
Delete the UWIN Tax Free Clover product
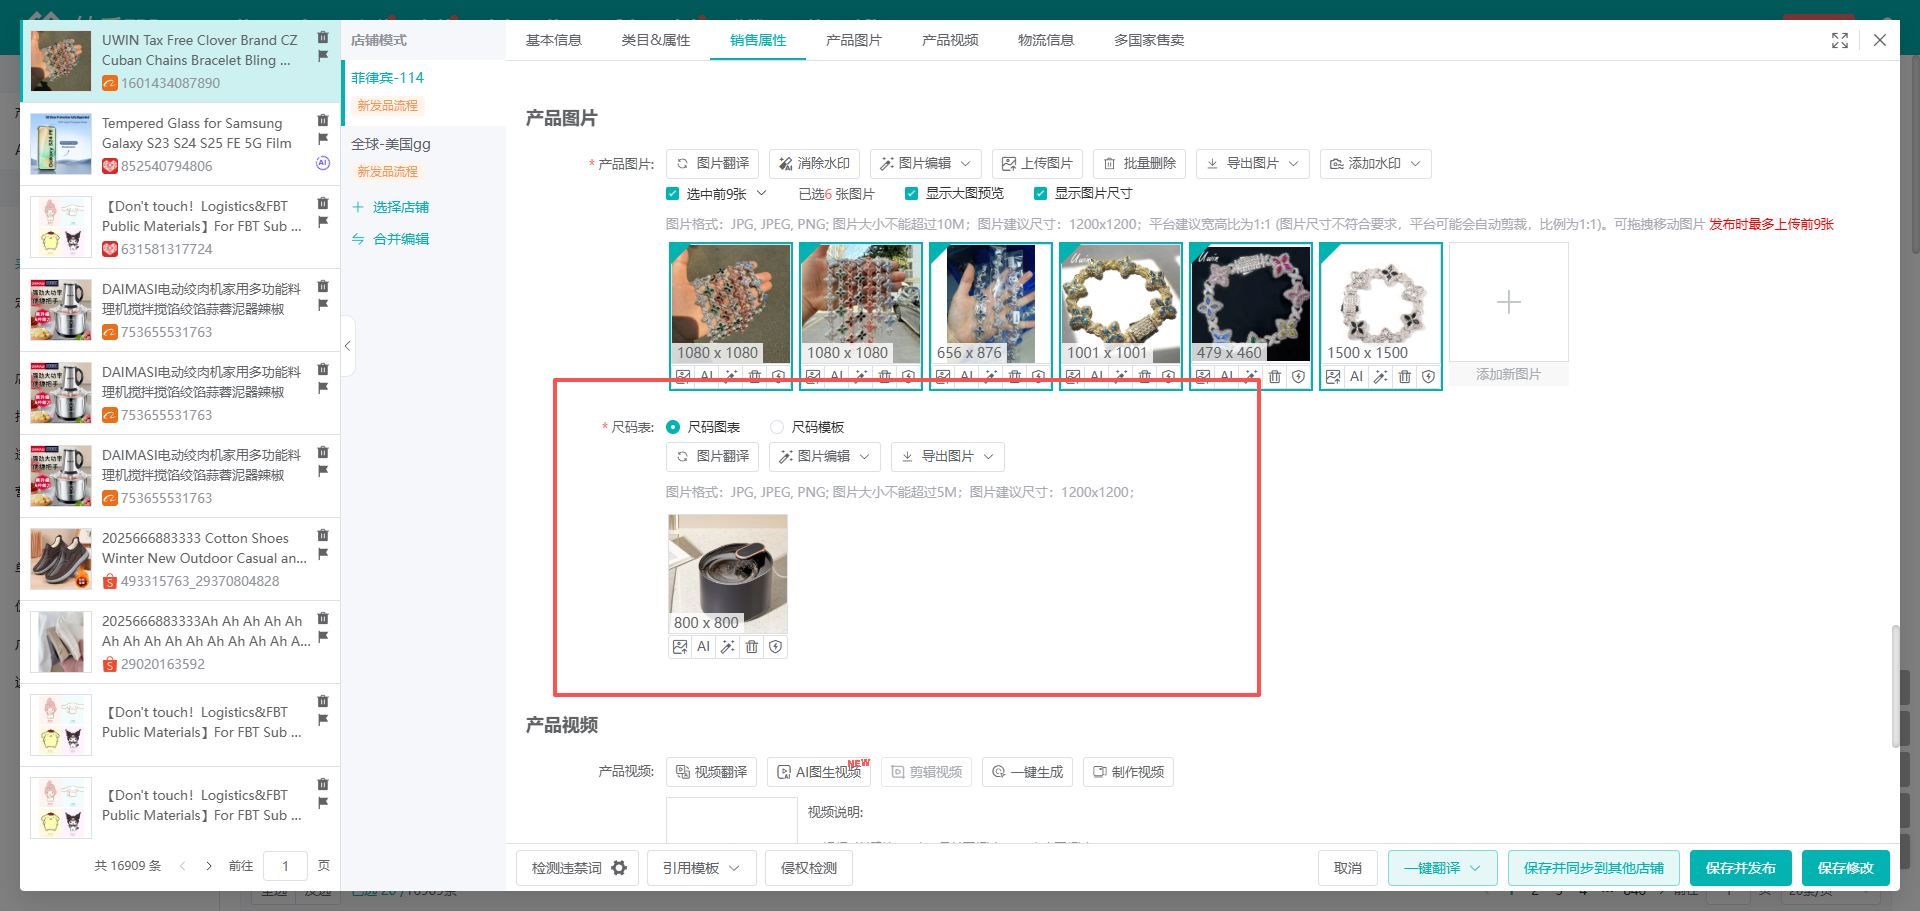pyautogui.click(x=322, y=38)
